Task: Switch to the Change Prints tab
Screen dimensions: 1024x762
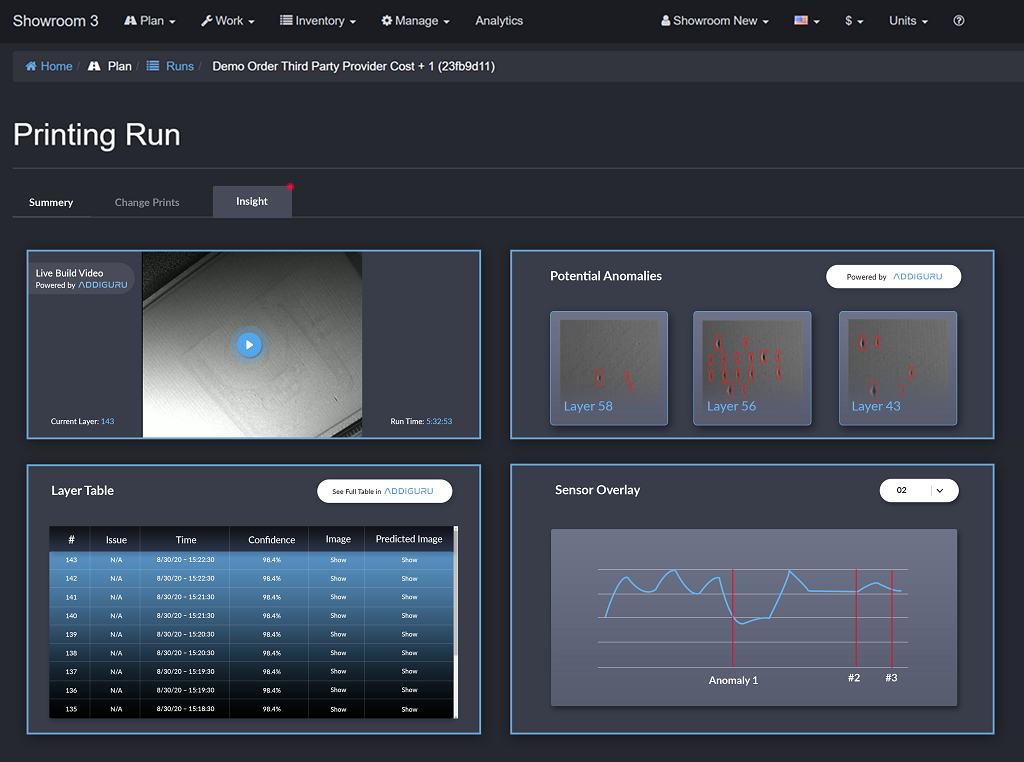Action: [x=147, y=202]
